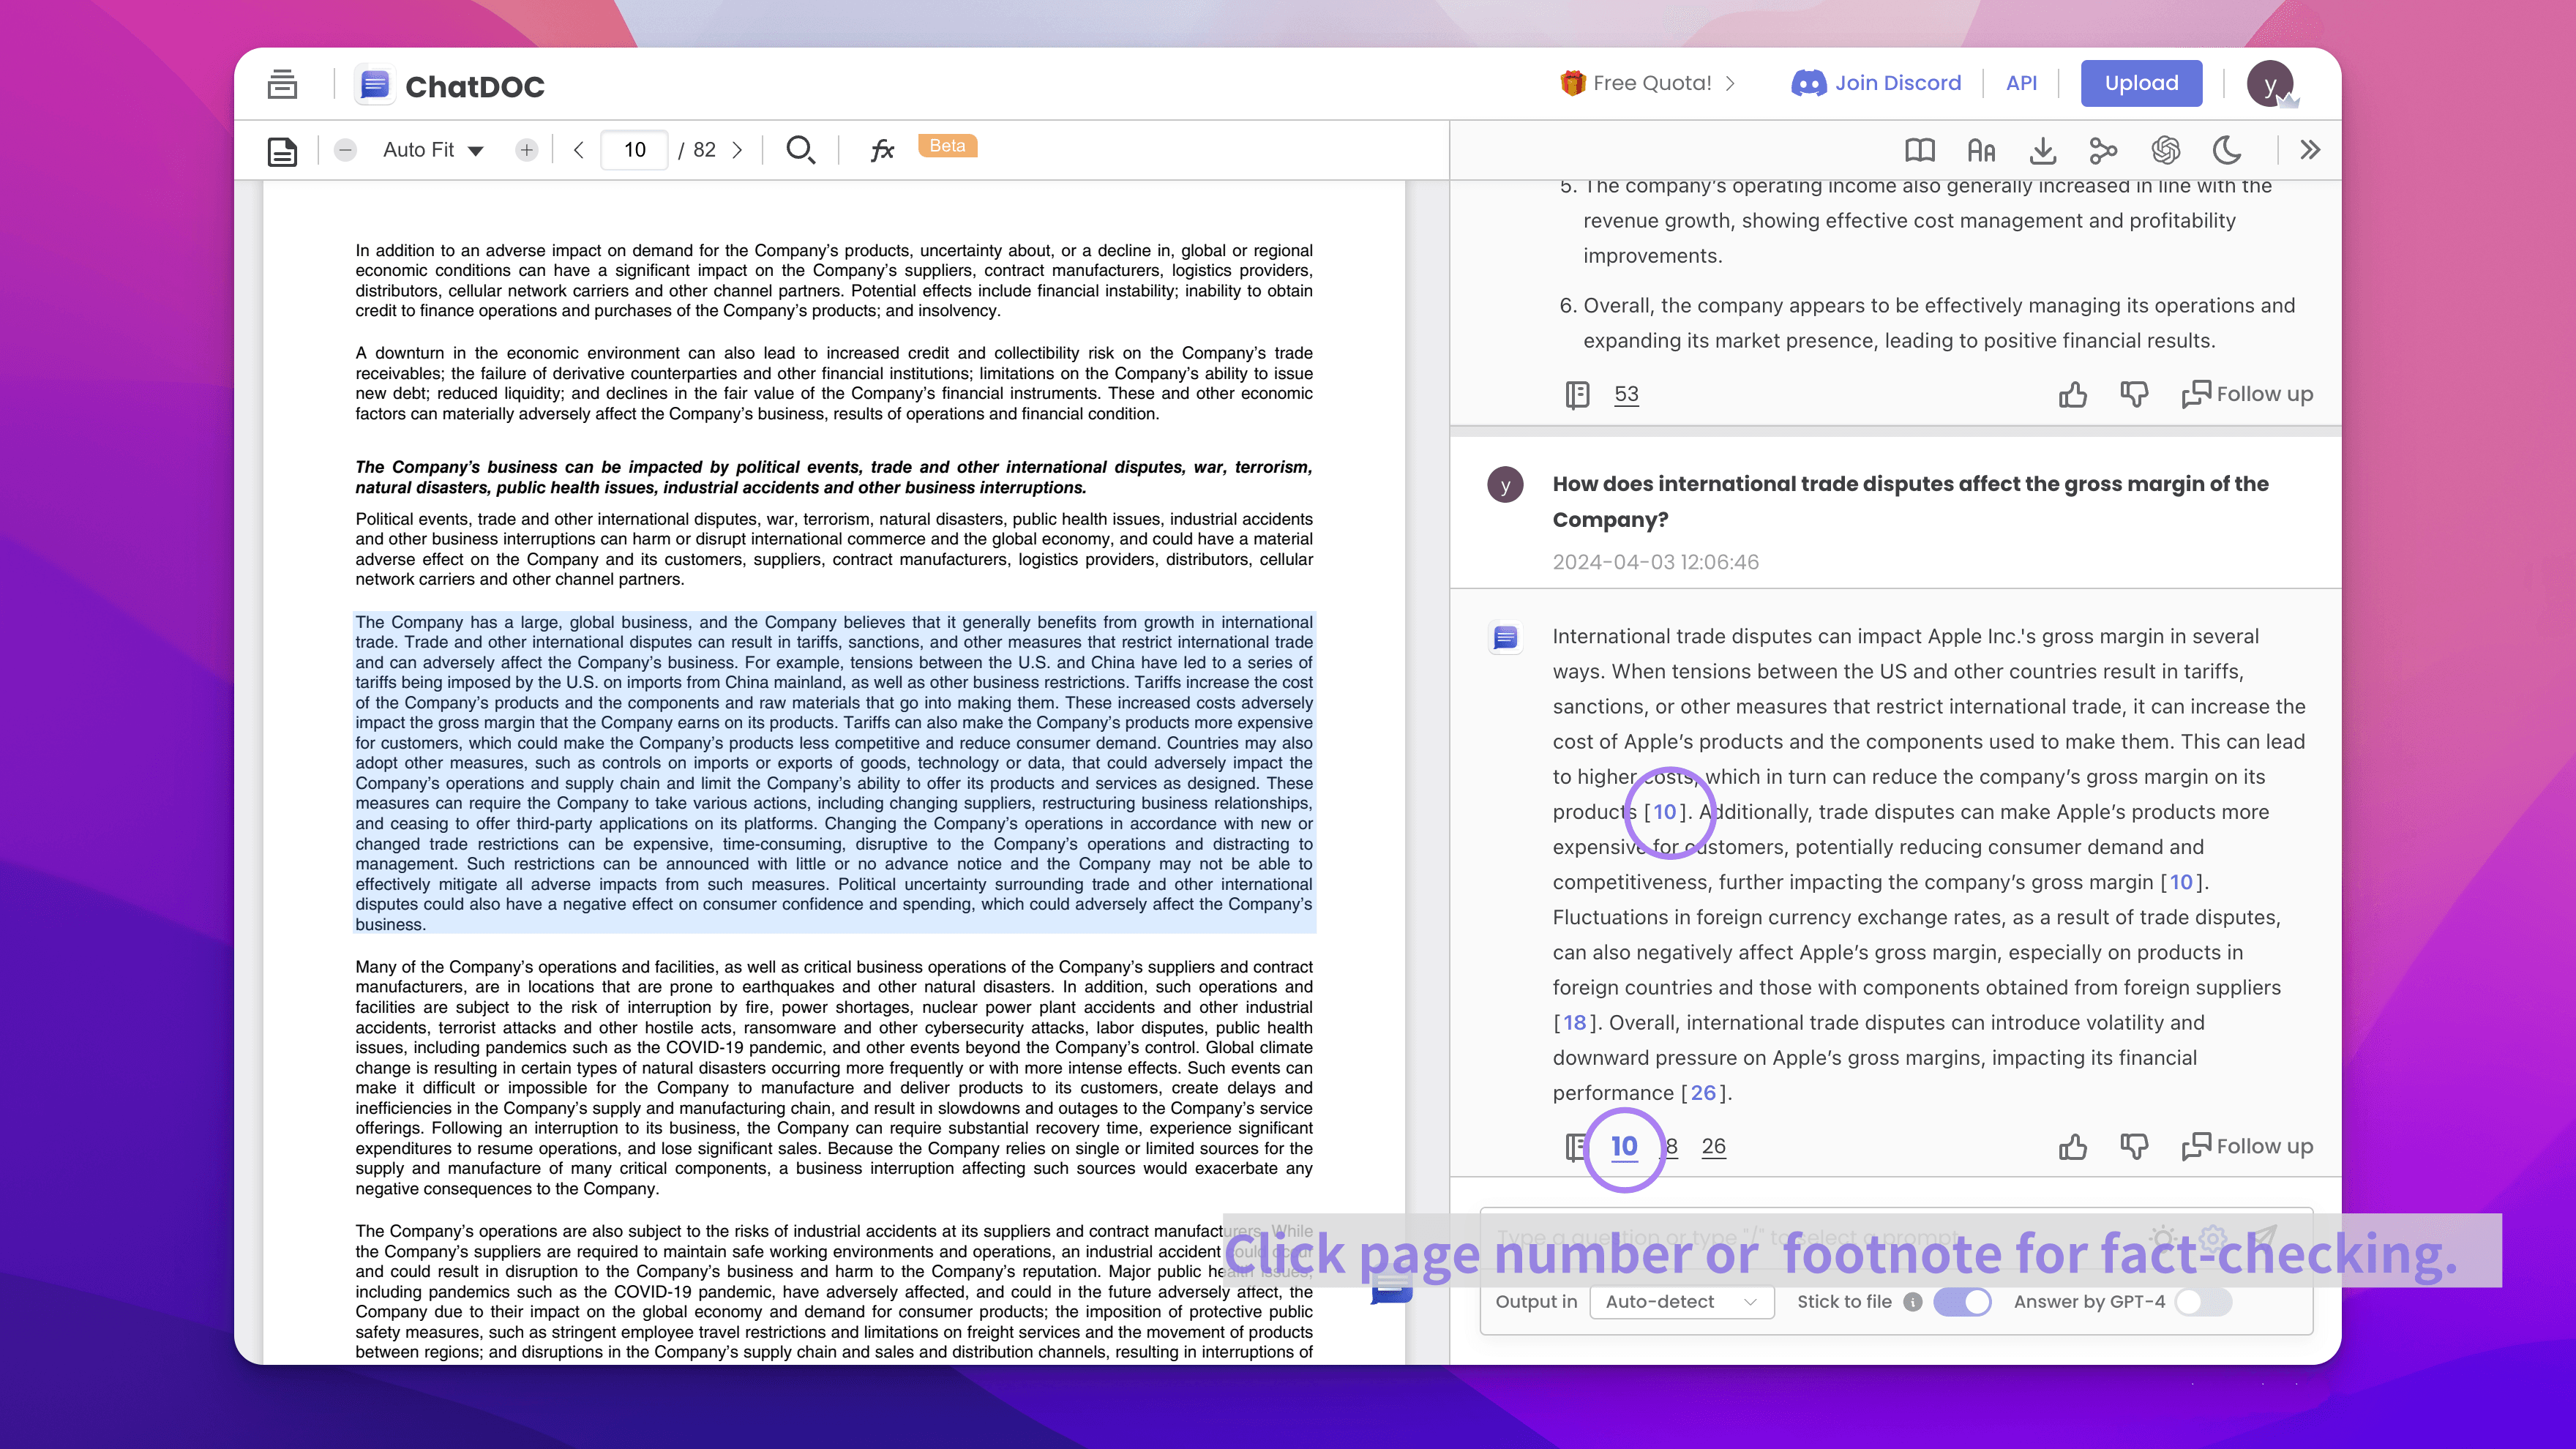The width and height of the screenshot is (2576, 1449).
Task: Click the font size Aa icon
Action: tap(1981, 150)
